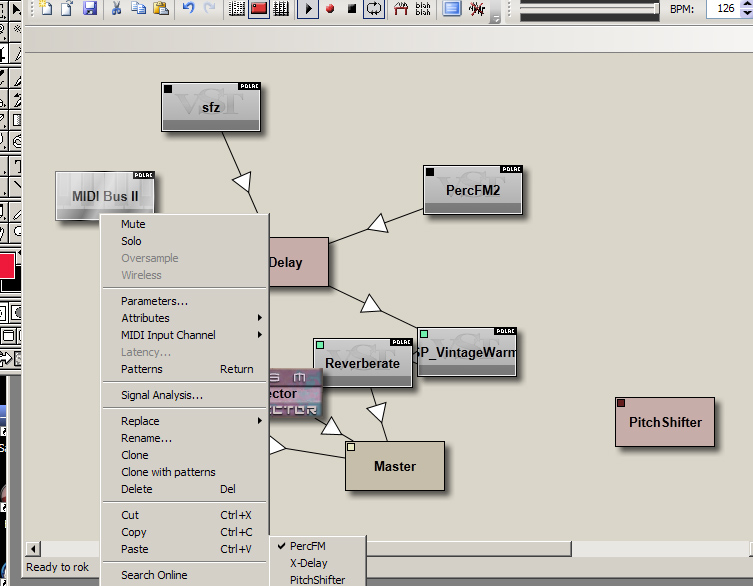Open the Machine view red toolbar icon

coord(259,9)
